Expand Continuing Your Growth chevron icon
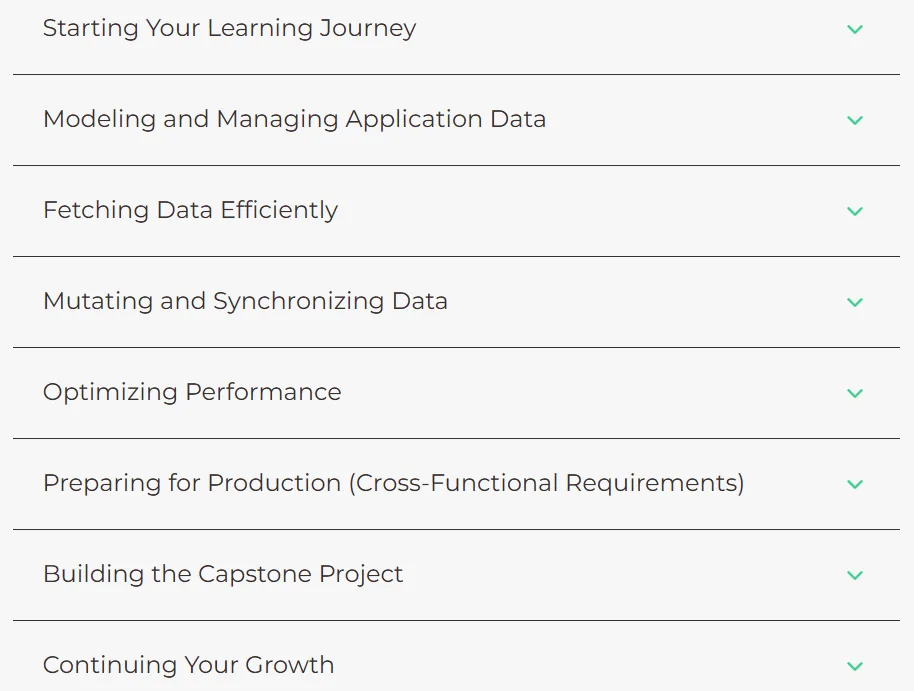 pos(855,666)
